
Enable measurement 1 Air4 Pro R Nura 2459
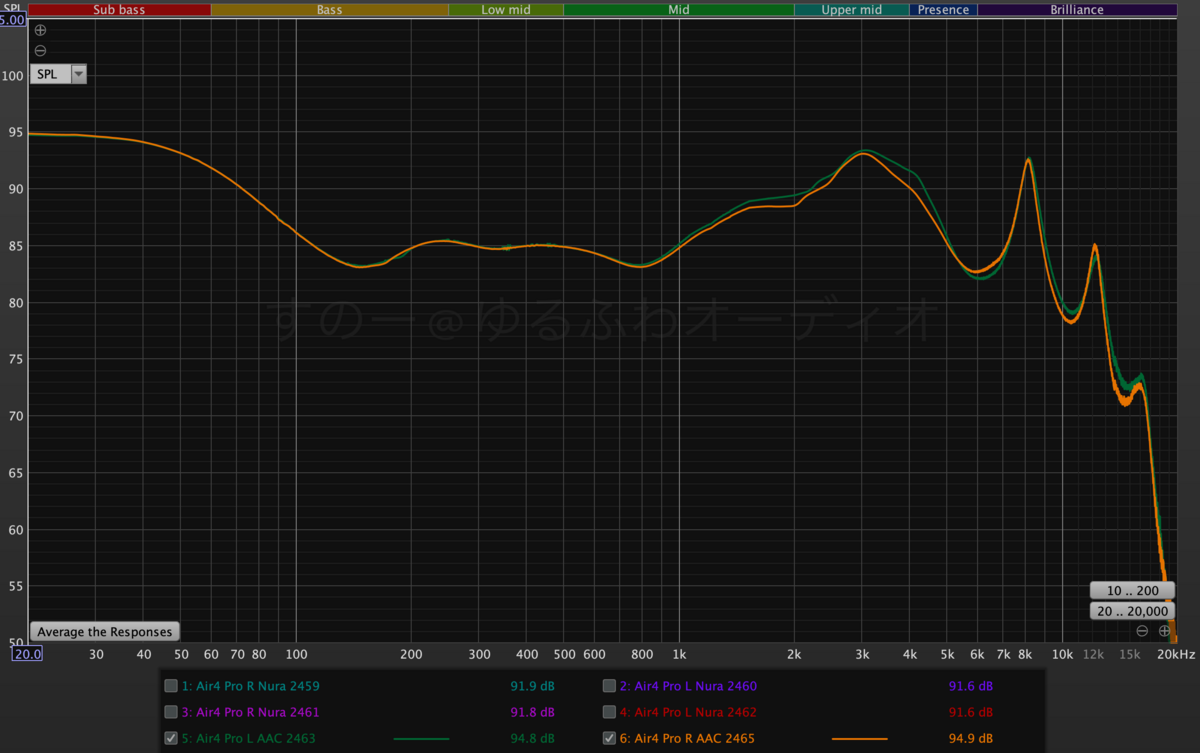click(x=171, y=686)
